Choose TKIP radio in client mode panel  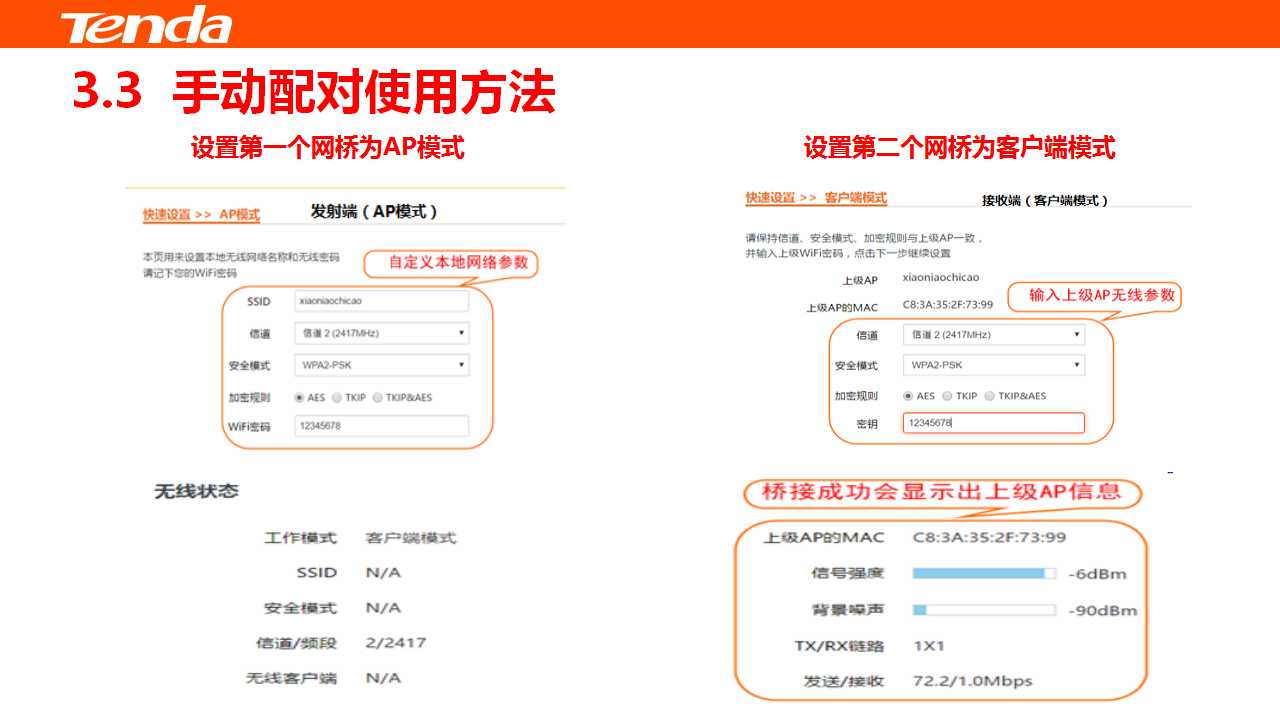(947, 396)
